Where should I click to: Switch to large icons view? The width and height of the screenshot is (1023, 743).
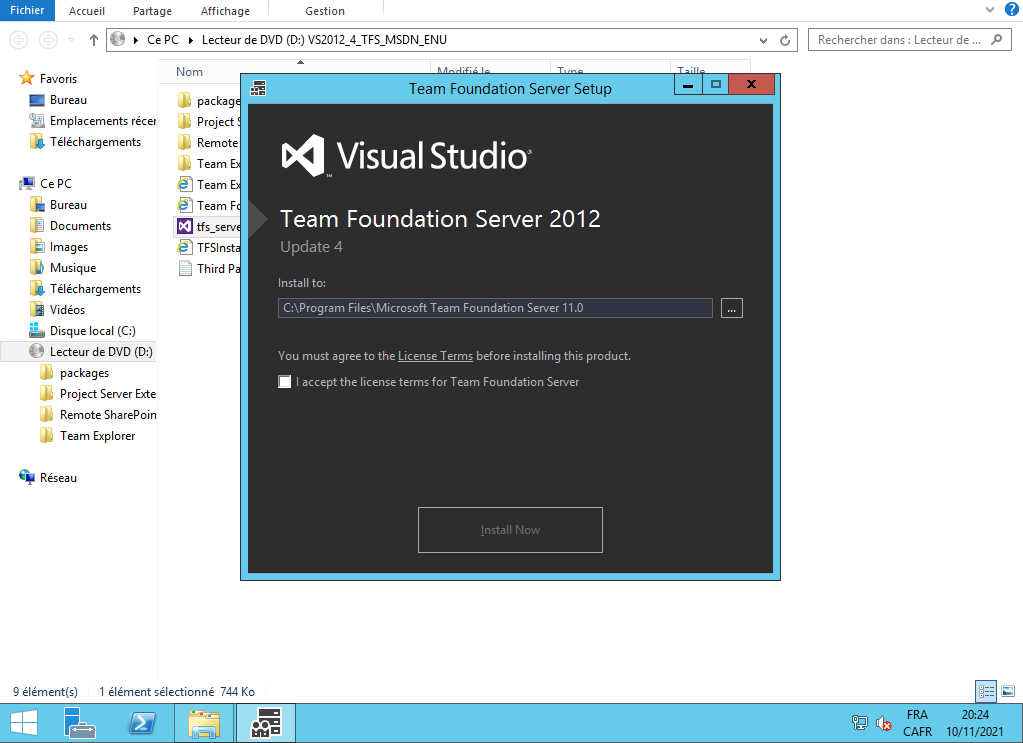(1007, 691)
